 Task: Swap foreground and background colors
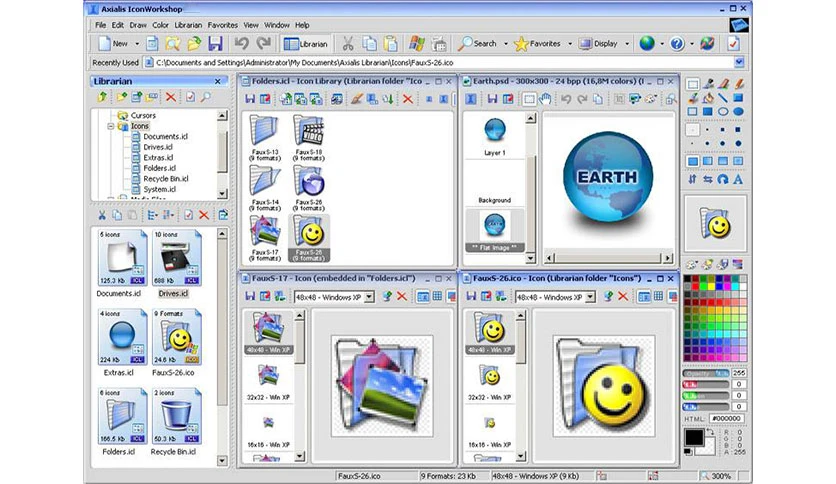[710, 433]
